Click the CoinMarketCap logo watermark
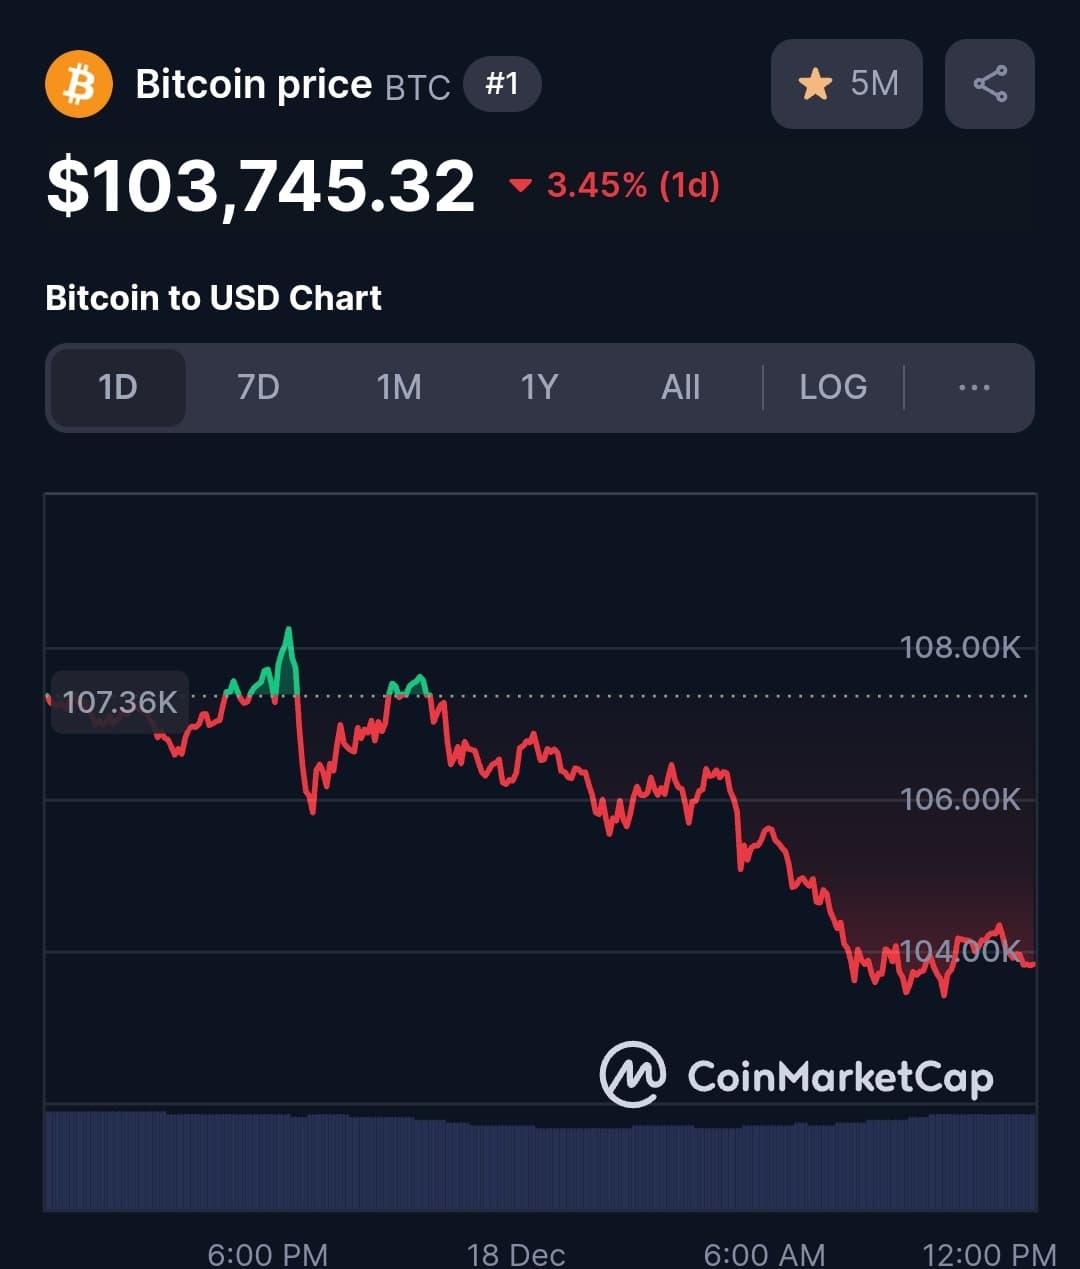This screenshot has width=1080, height=1269. tap(796, 1076)
